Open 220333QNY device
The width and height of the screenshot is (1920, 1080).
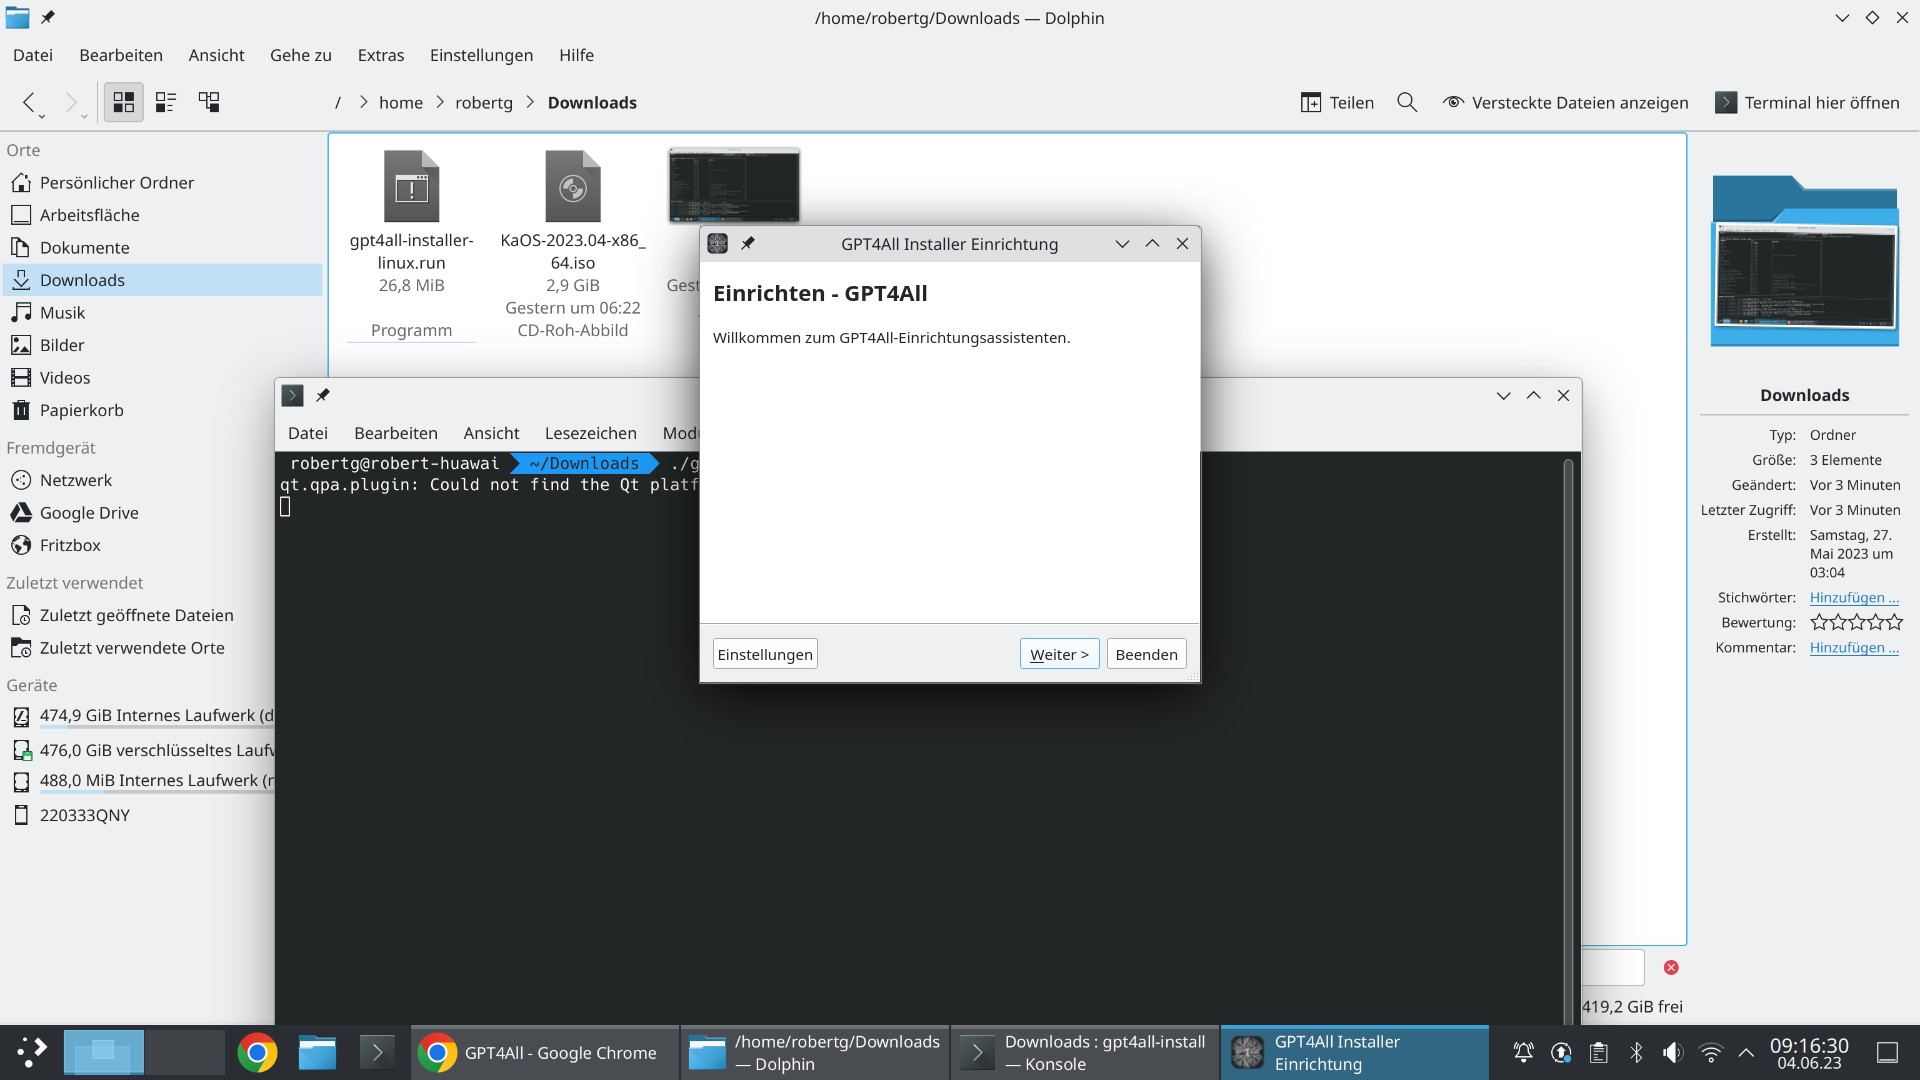(x=140, y=815)
